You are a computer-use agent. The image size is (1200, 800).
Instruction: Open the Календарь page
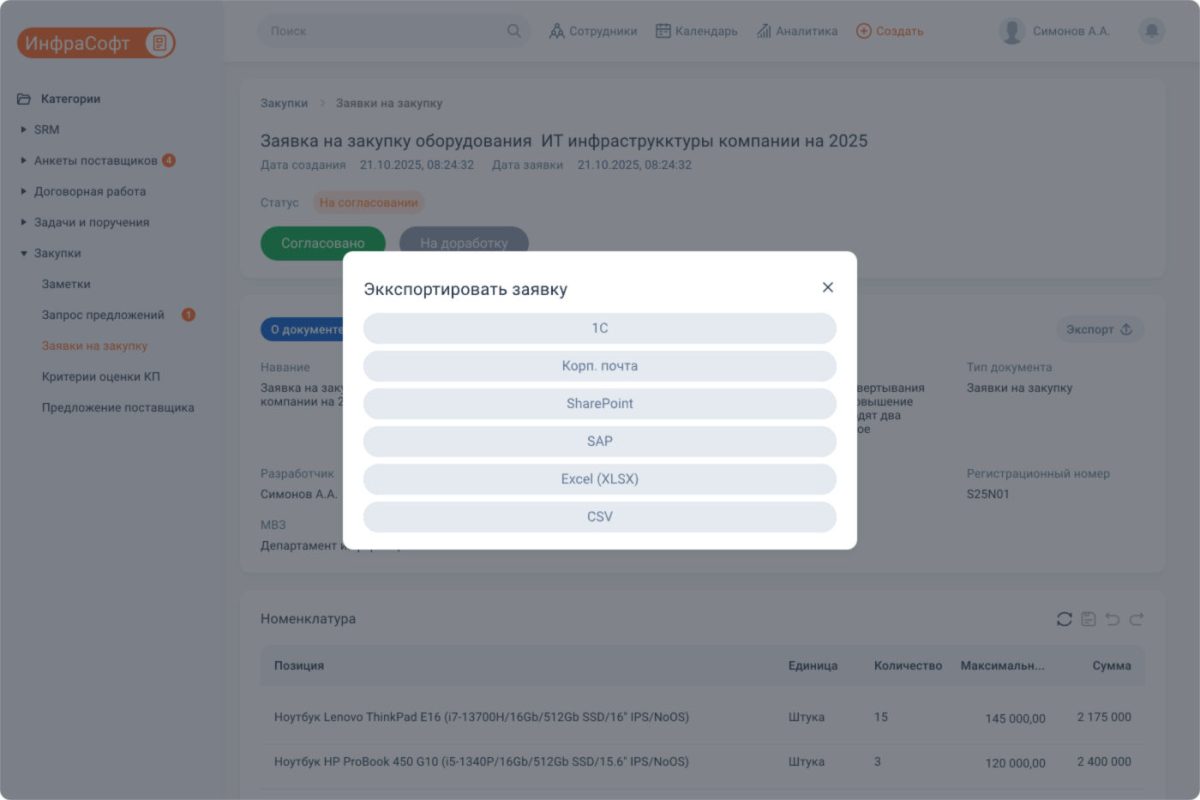696,31
